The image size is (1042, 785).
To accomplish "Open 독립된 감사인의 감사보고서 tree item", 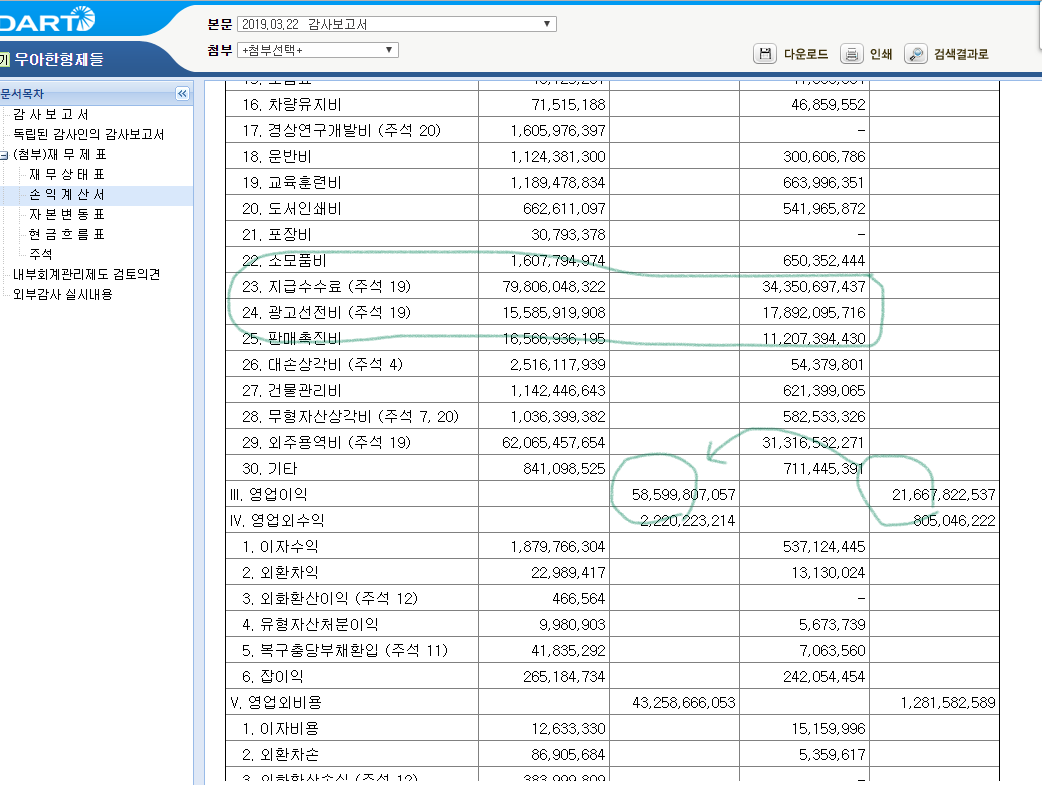I will (88, 134).
